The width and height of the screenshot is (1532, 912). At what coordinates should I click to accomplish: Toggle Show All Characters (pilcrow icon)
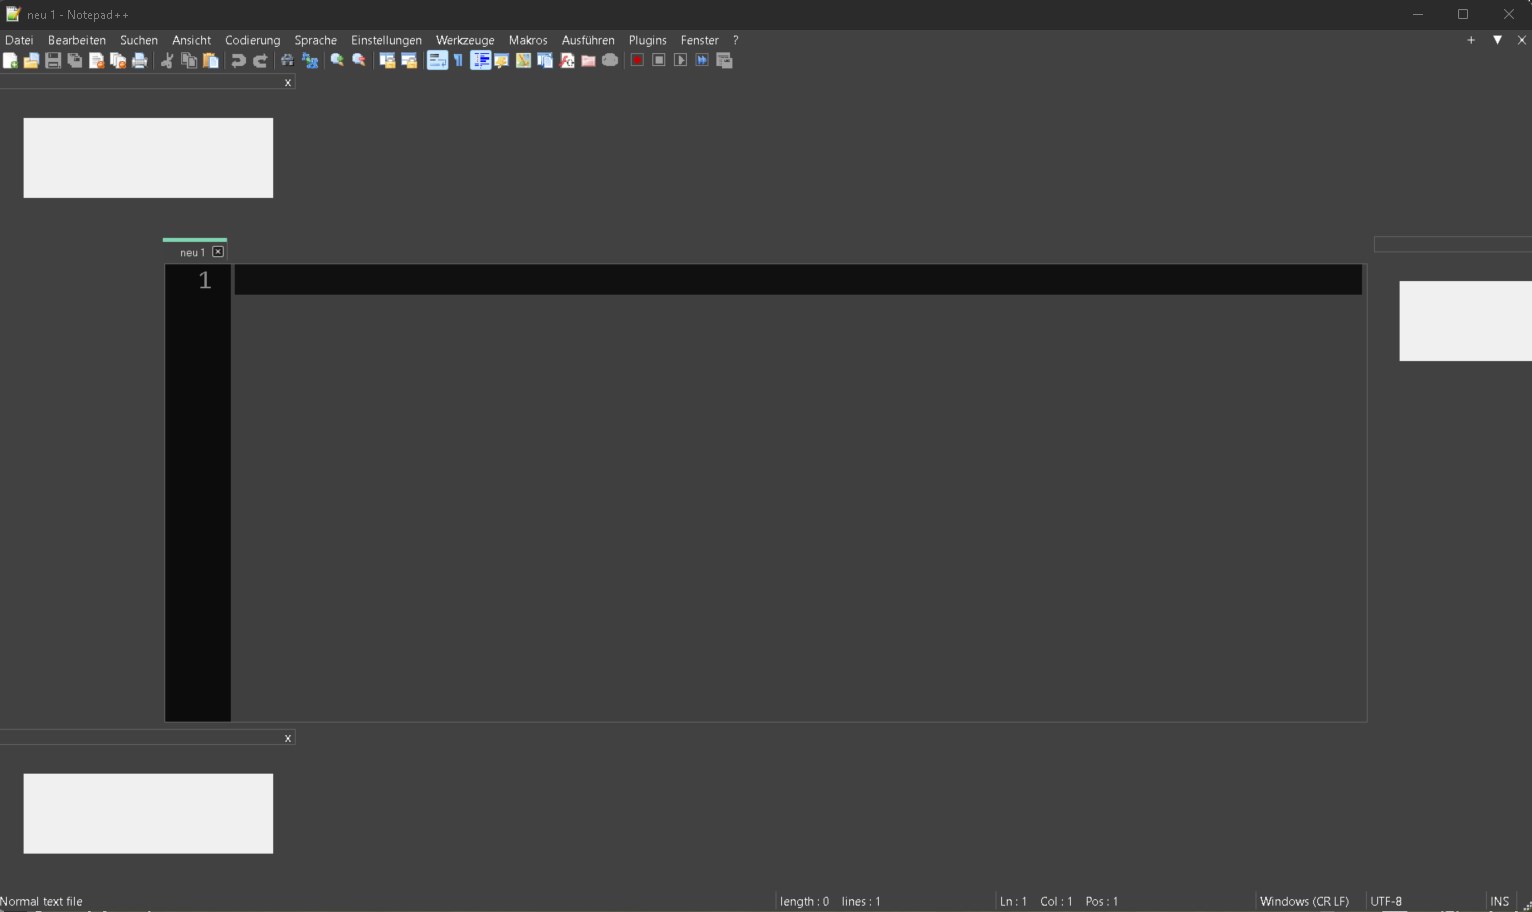pos(457,60)
